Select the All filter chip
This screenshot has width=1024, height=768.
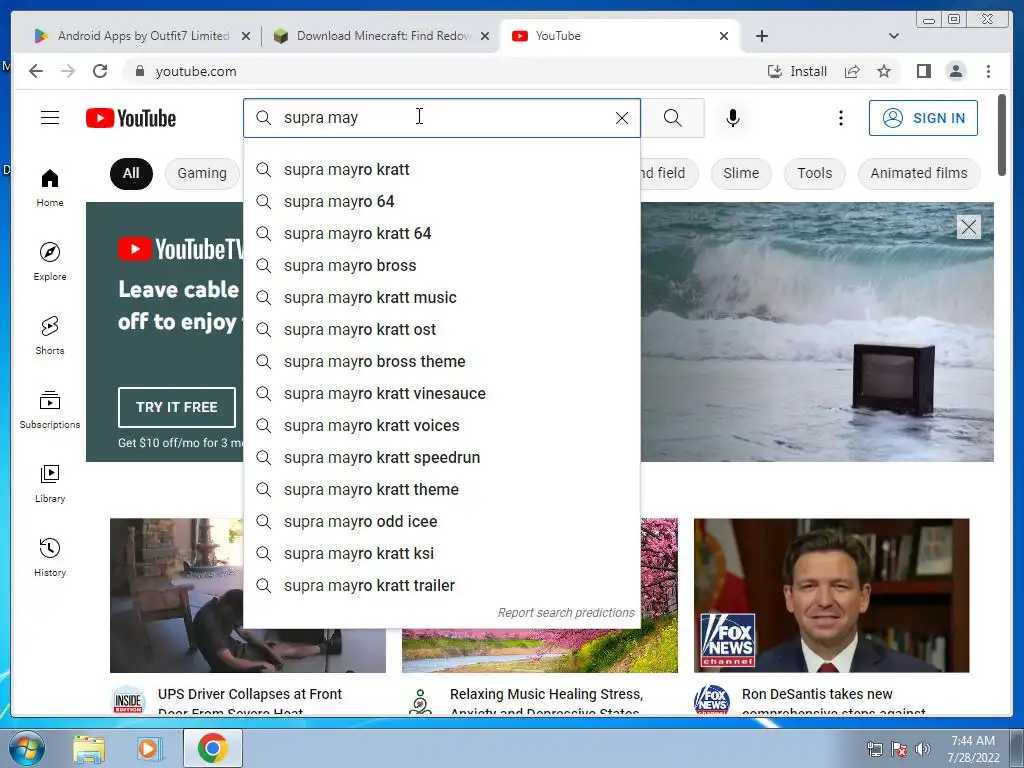click(x=131, y=174)
